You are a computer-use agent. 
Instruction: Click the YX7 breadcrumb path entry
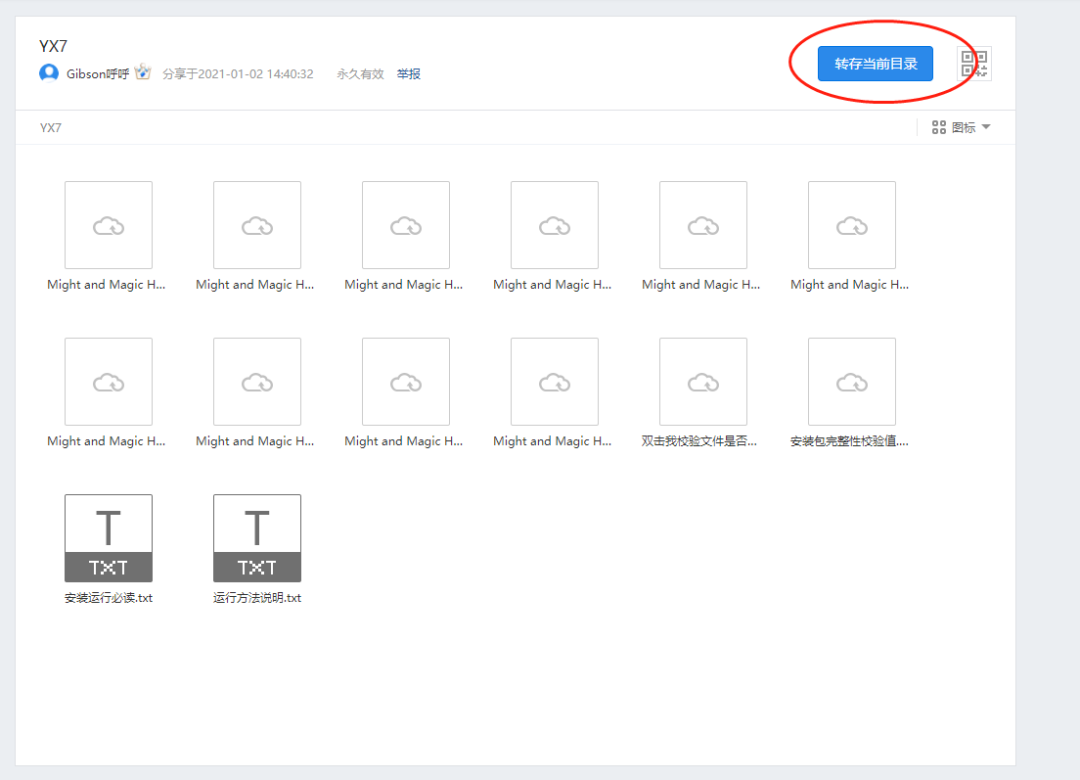tap(50, 127)
